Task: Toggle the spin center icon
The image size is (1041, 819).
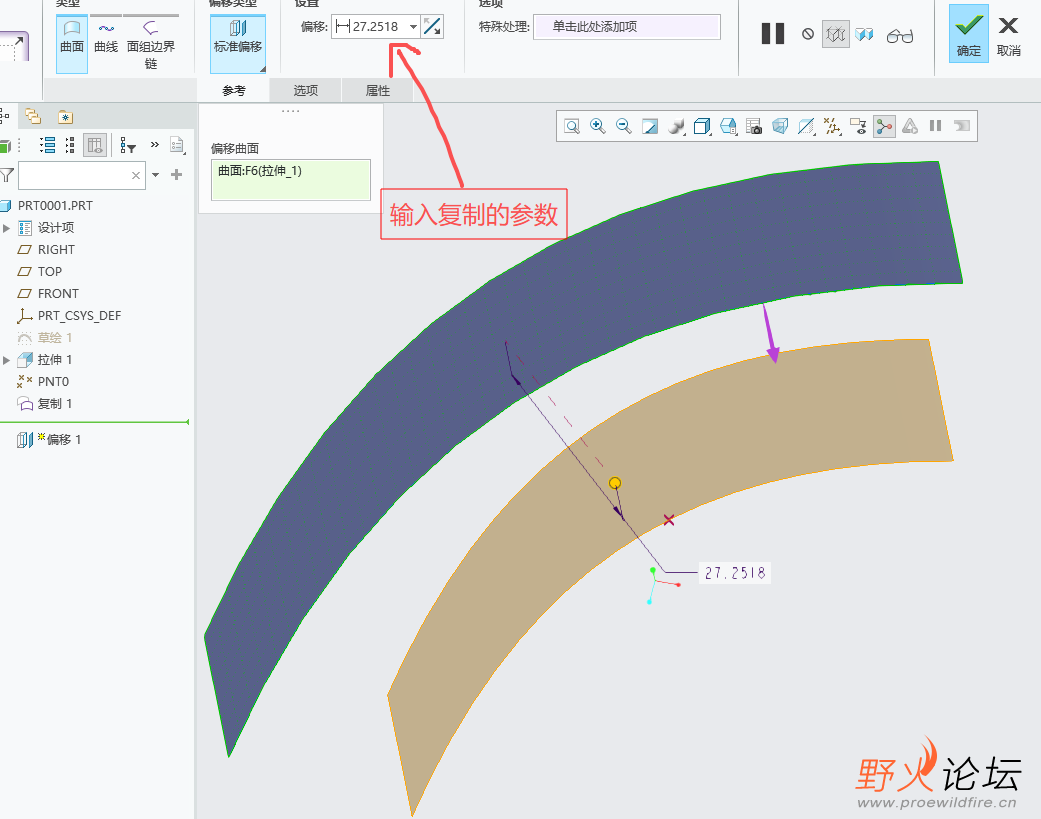Action: [x=884, y=126]
